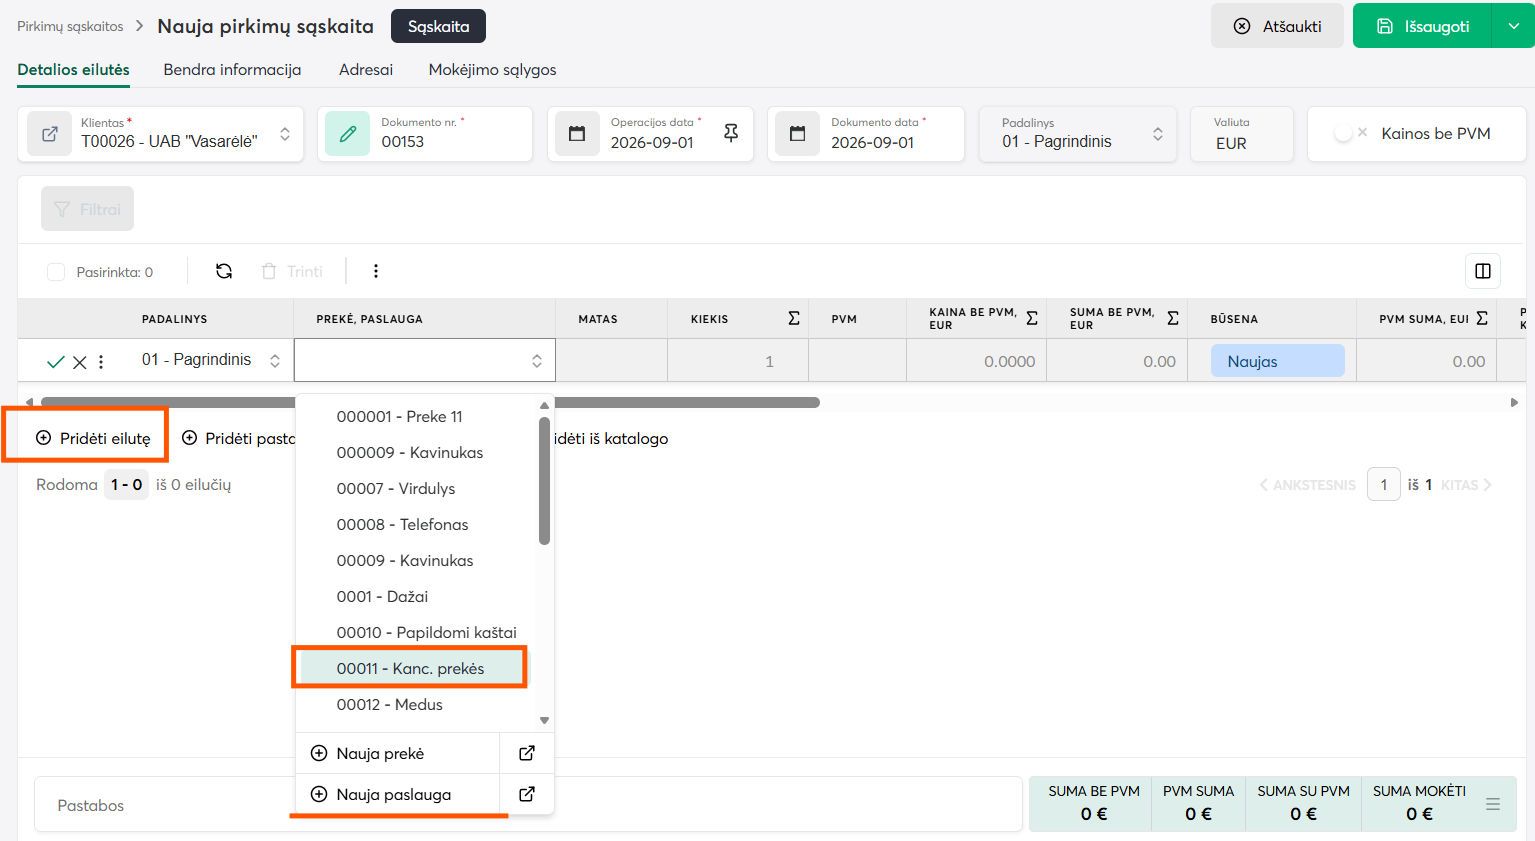
Task: Switch to the Detalios eilutės tab
Action: pos(74,70)
